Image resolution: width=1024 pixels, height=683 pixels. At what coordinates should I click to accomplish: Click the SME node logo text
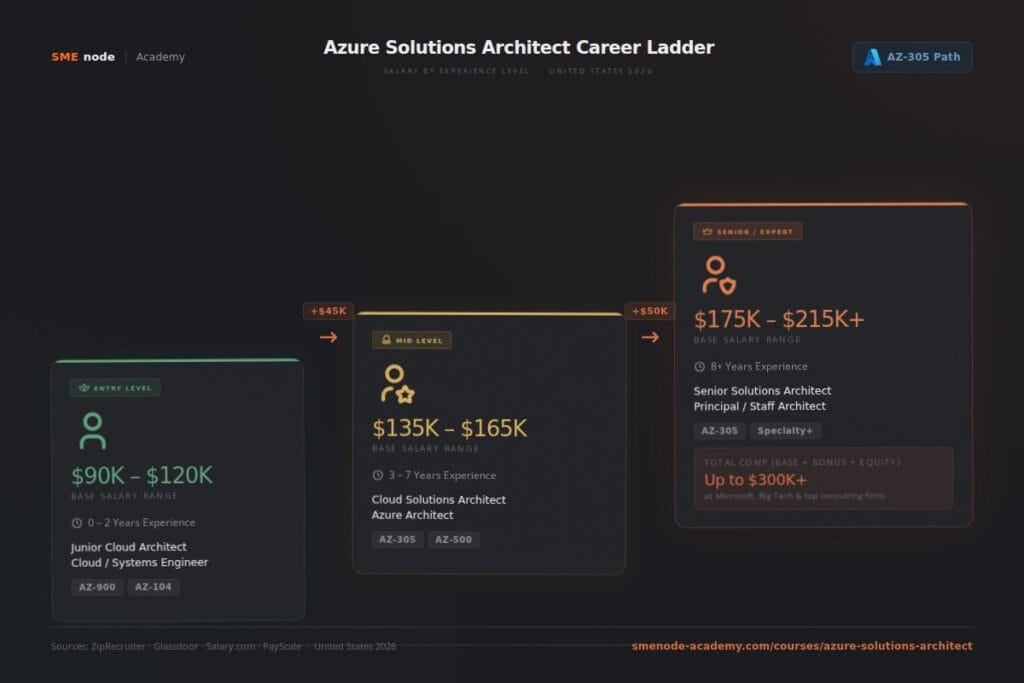(83, 57)
